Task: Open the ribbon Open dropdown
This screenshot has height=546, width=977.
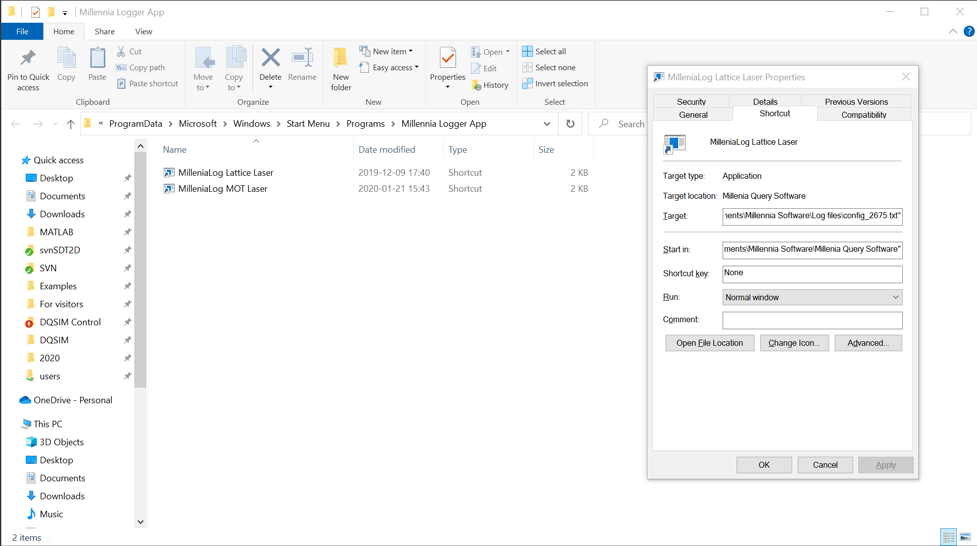Action: (x=490, y=52)
